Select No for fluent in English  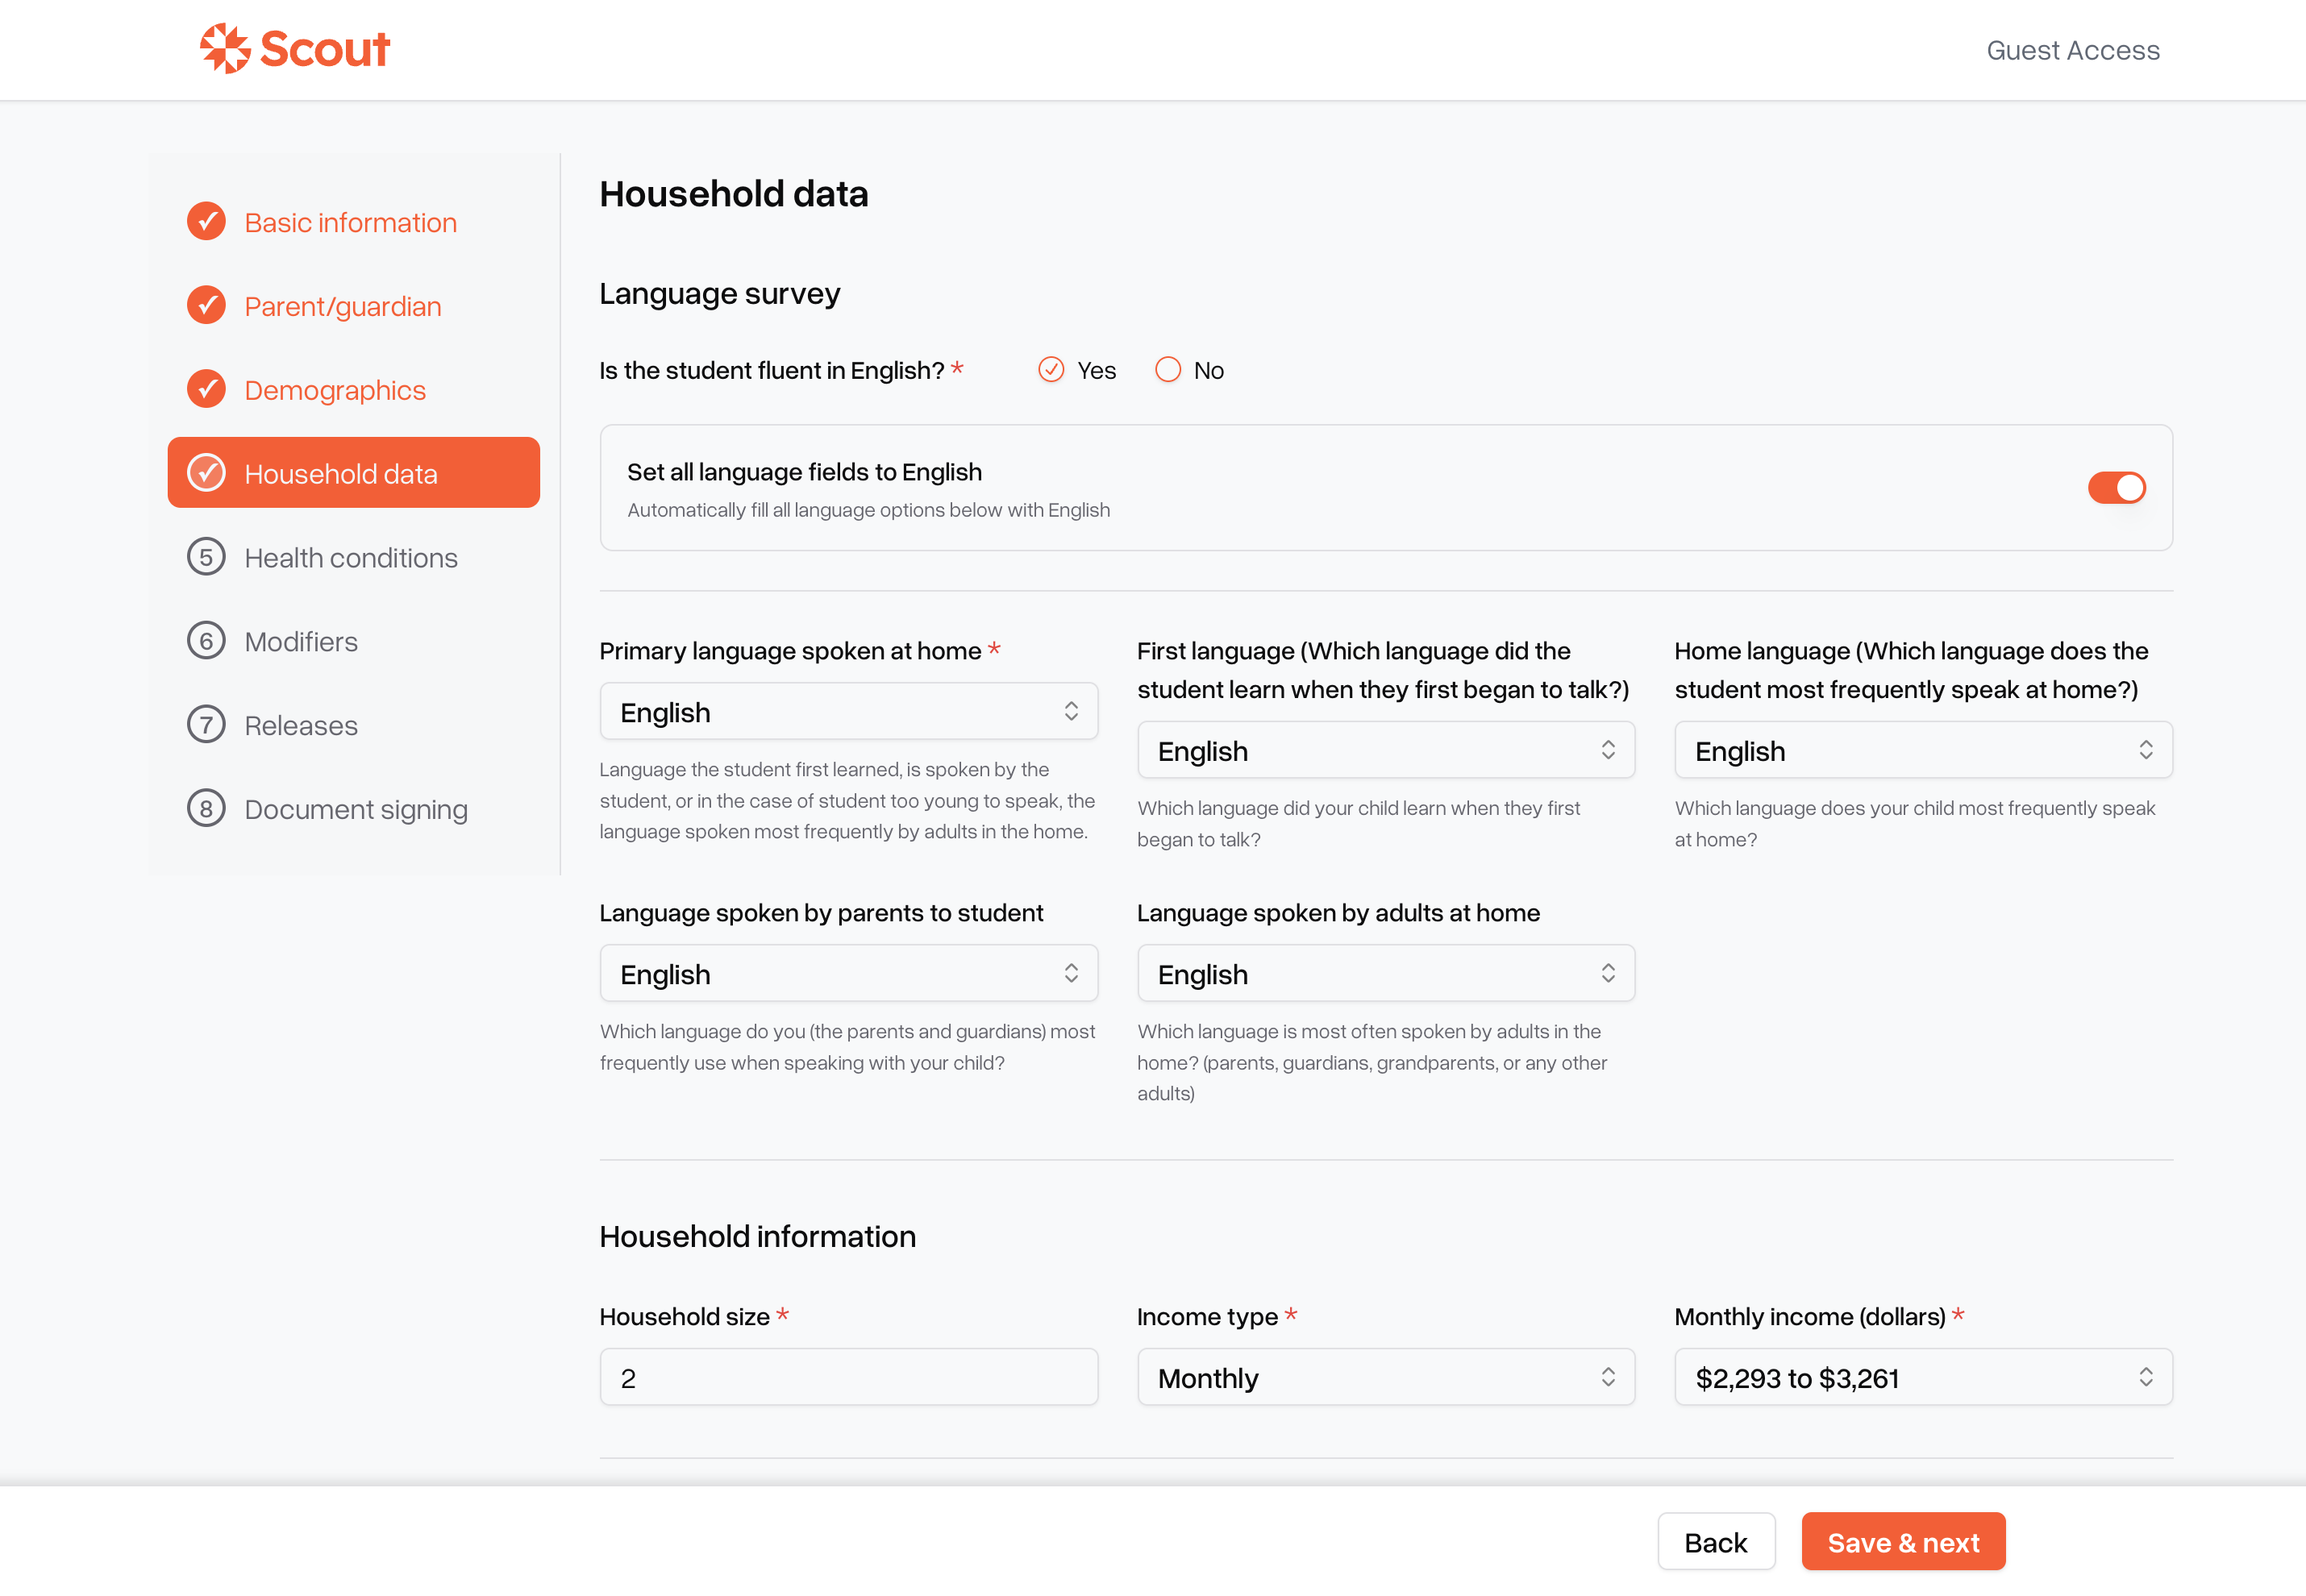1168,370
